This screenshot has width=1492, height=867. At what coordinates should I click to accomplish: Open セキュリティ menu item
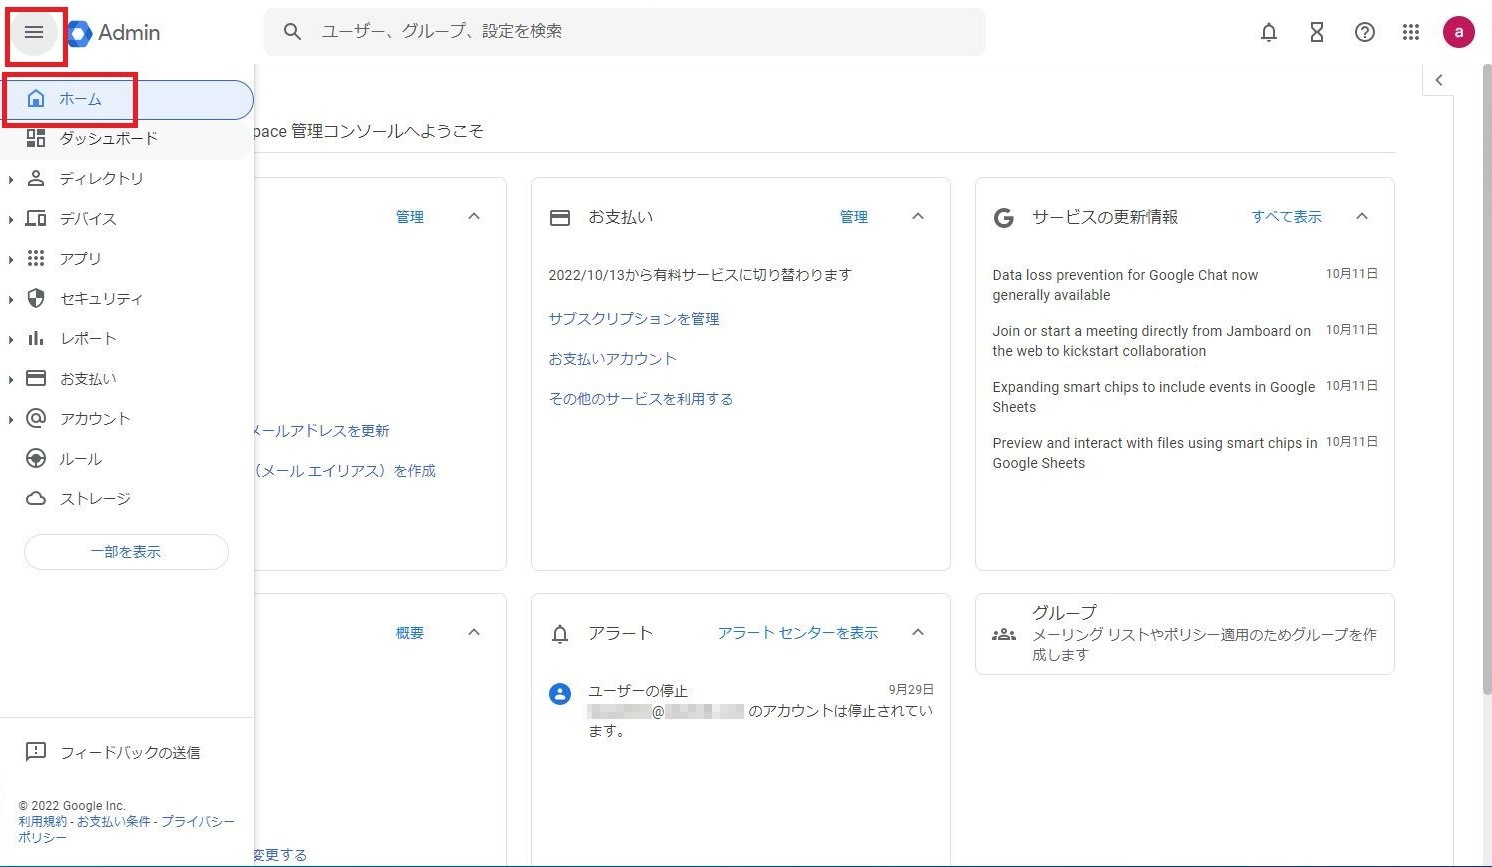pyautogui.click(x=127, y=299)
